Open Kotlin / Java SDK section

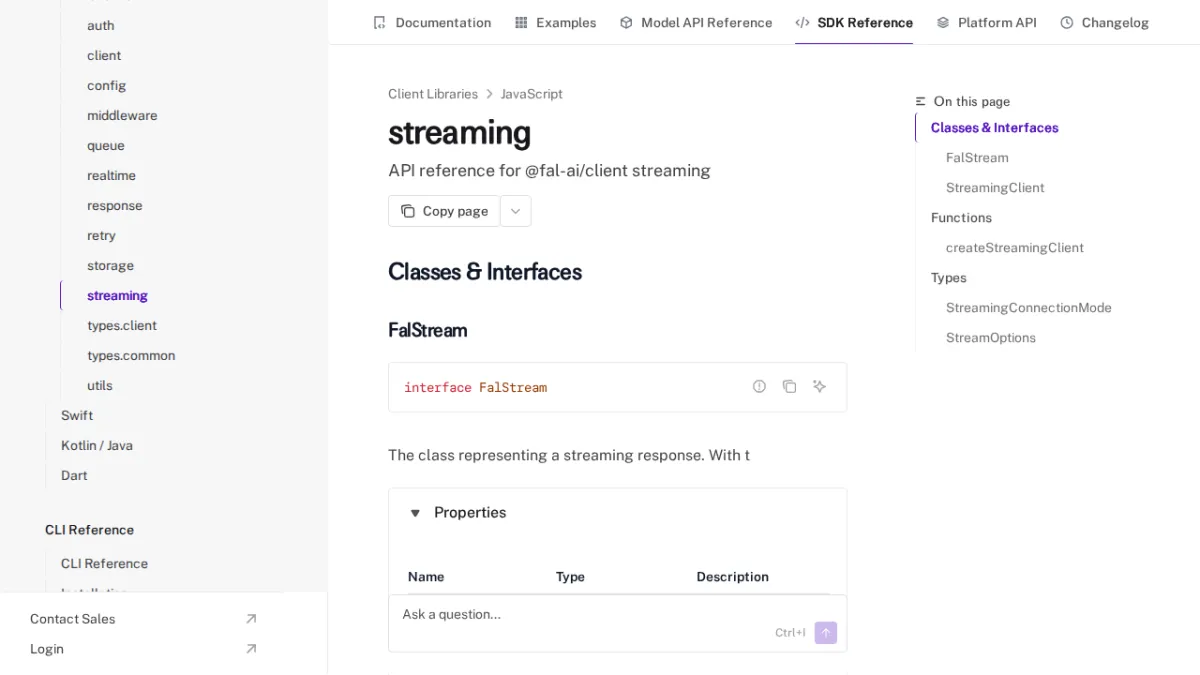(97, 445)
